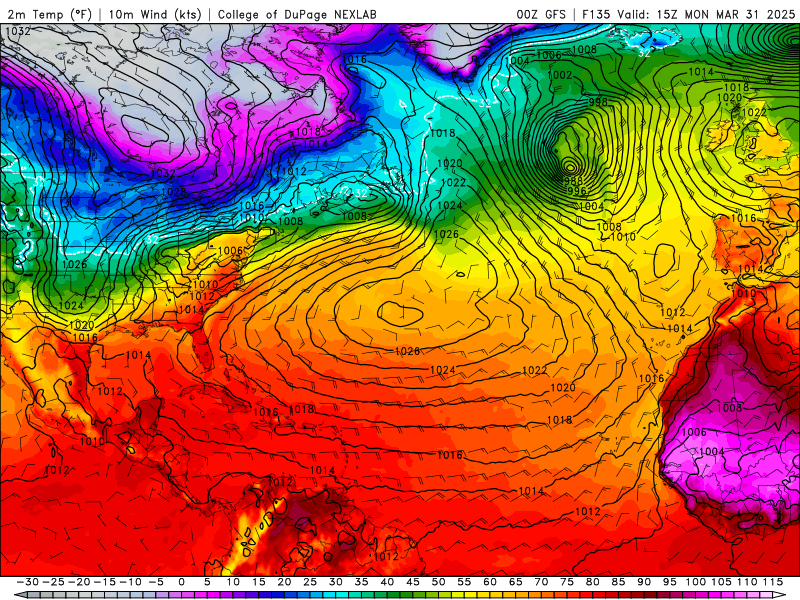800x600 pixels.
Task: Select the '-25' color scale value
Action: (x=53, y=582)
